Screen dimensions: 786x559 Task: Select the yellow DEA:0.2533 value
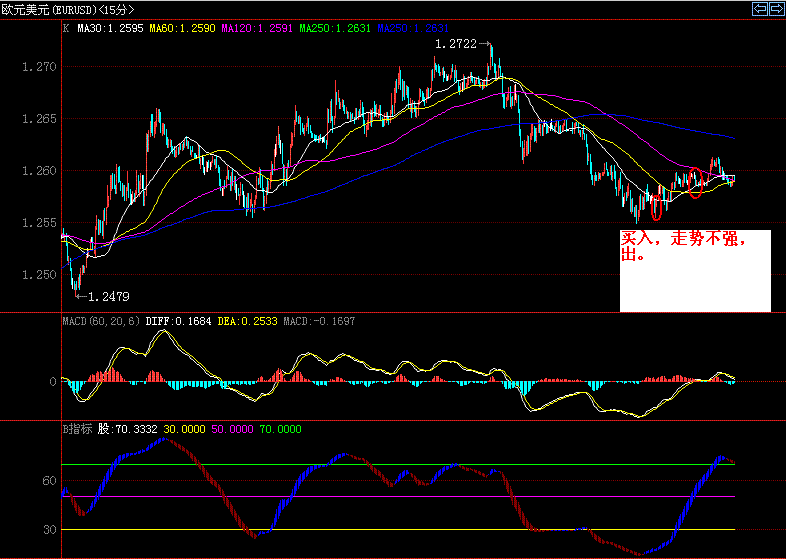click(x=247, y=321)
